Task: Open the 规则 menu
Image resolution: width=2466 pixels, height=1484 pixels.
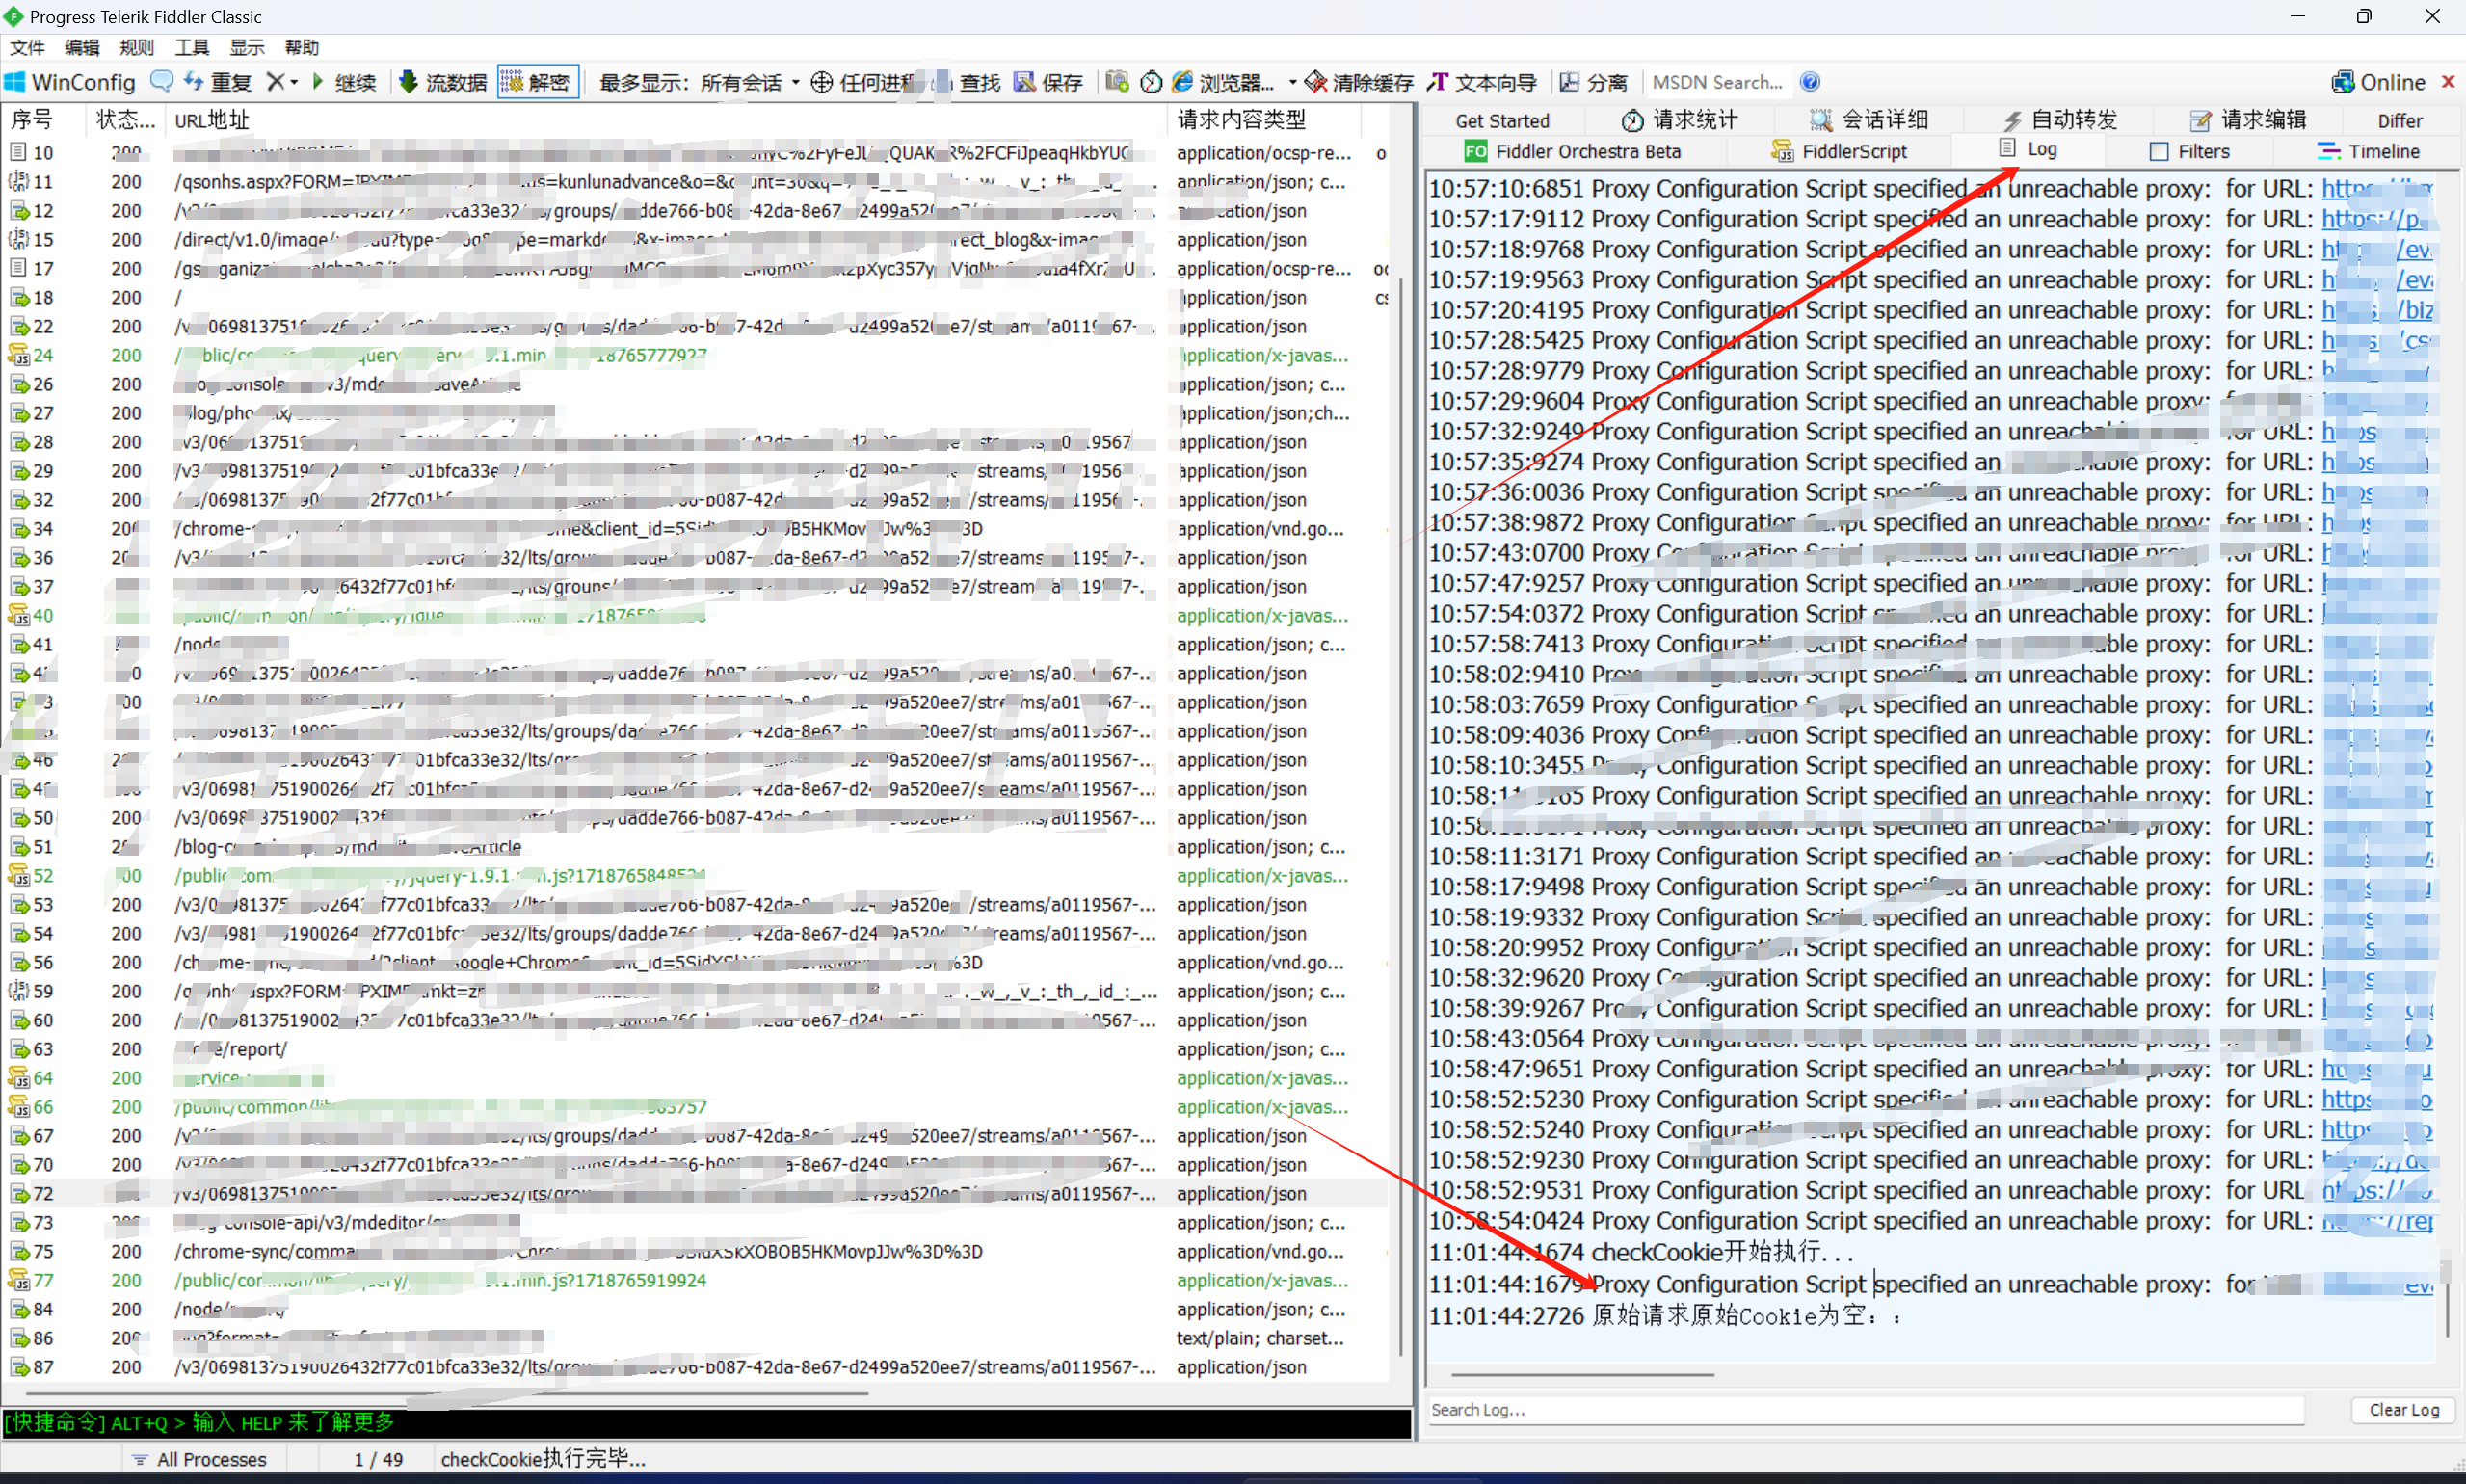Action: pos(136,47)
